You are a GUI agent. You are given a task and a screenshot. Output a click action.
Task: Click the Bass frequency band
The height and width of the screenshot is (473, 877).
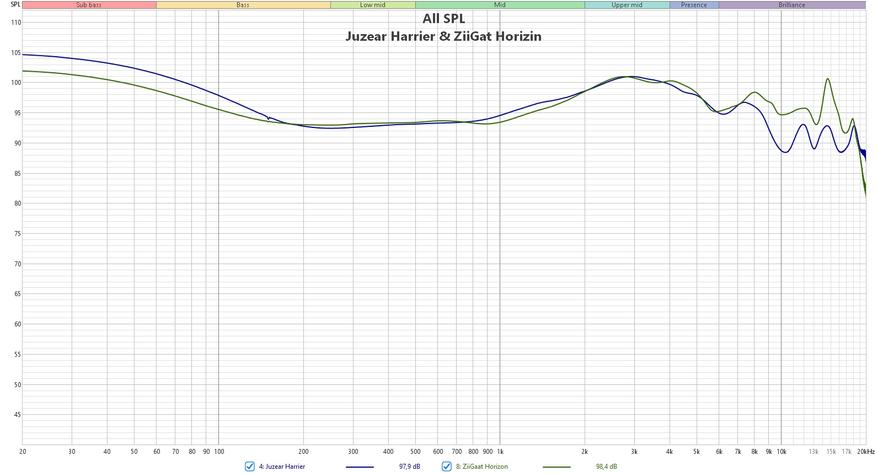tap(243, 5)
